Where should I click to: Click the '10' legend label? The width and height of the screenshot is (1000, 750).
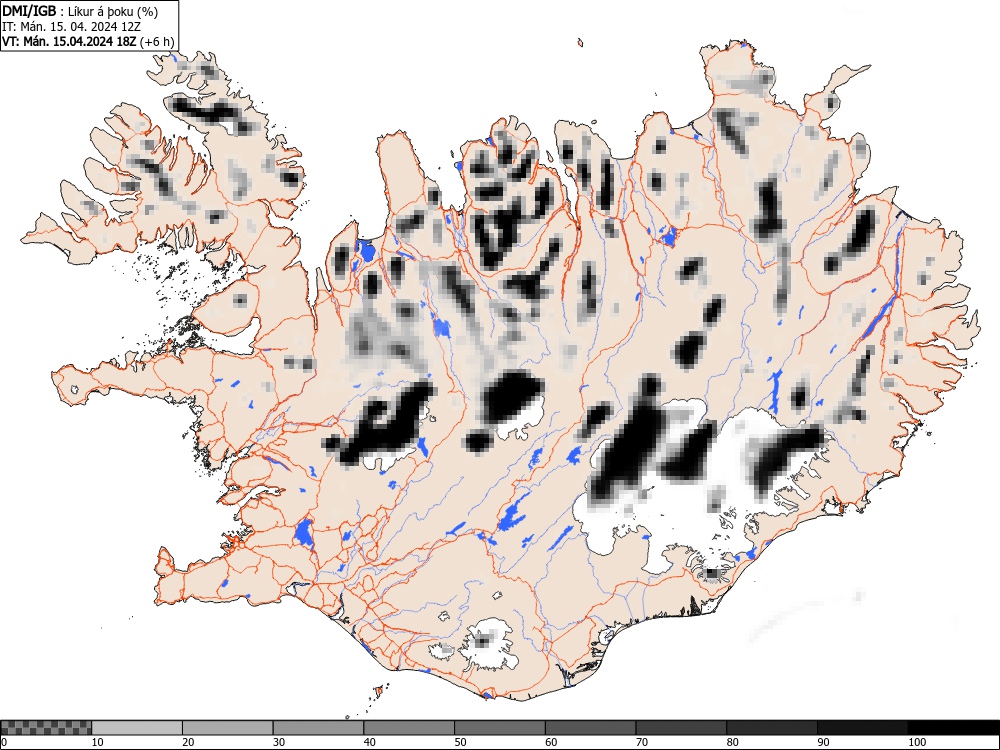pos(98,742)
